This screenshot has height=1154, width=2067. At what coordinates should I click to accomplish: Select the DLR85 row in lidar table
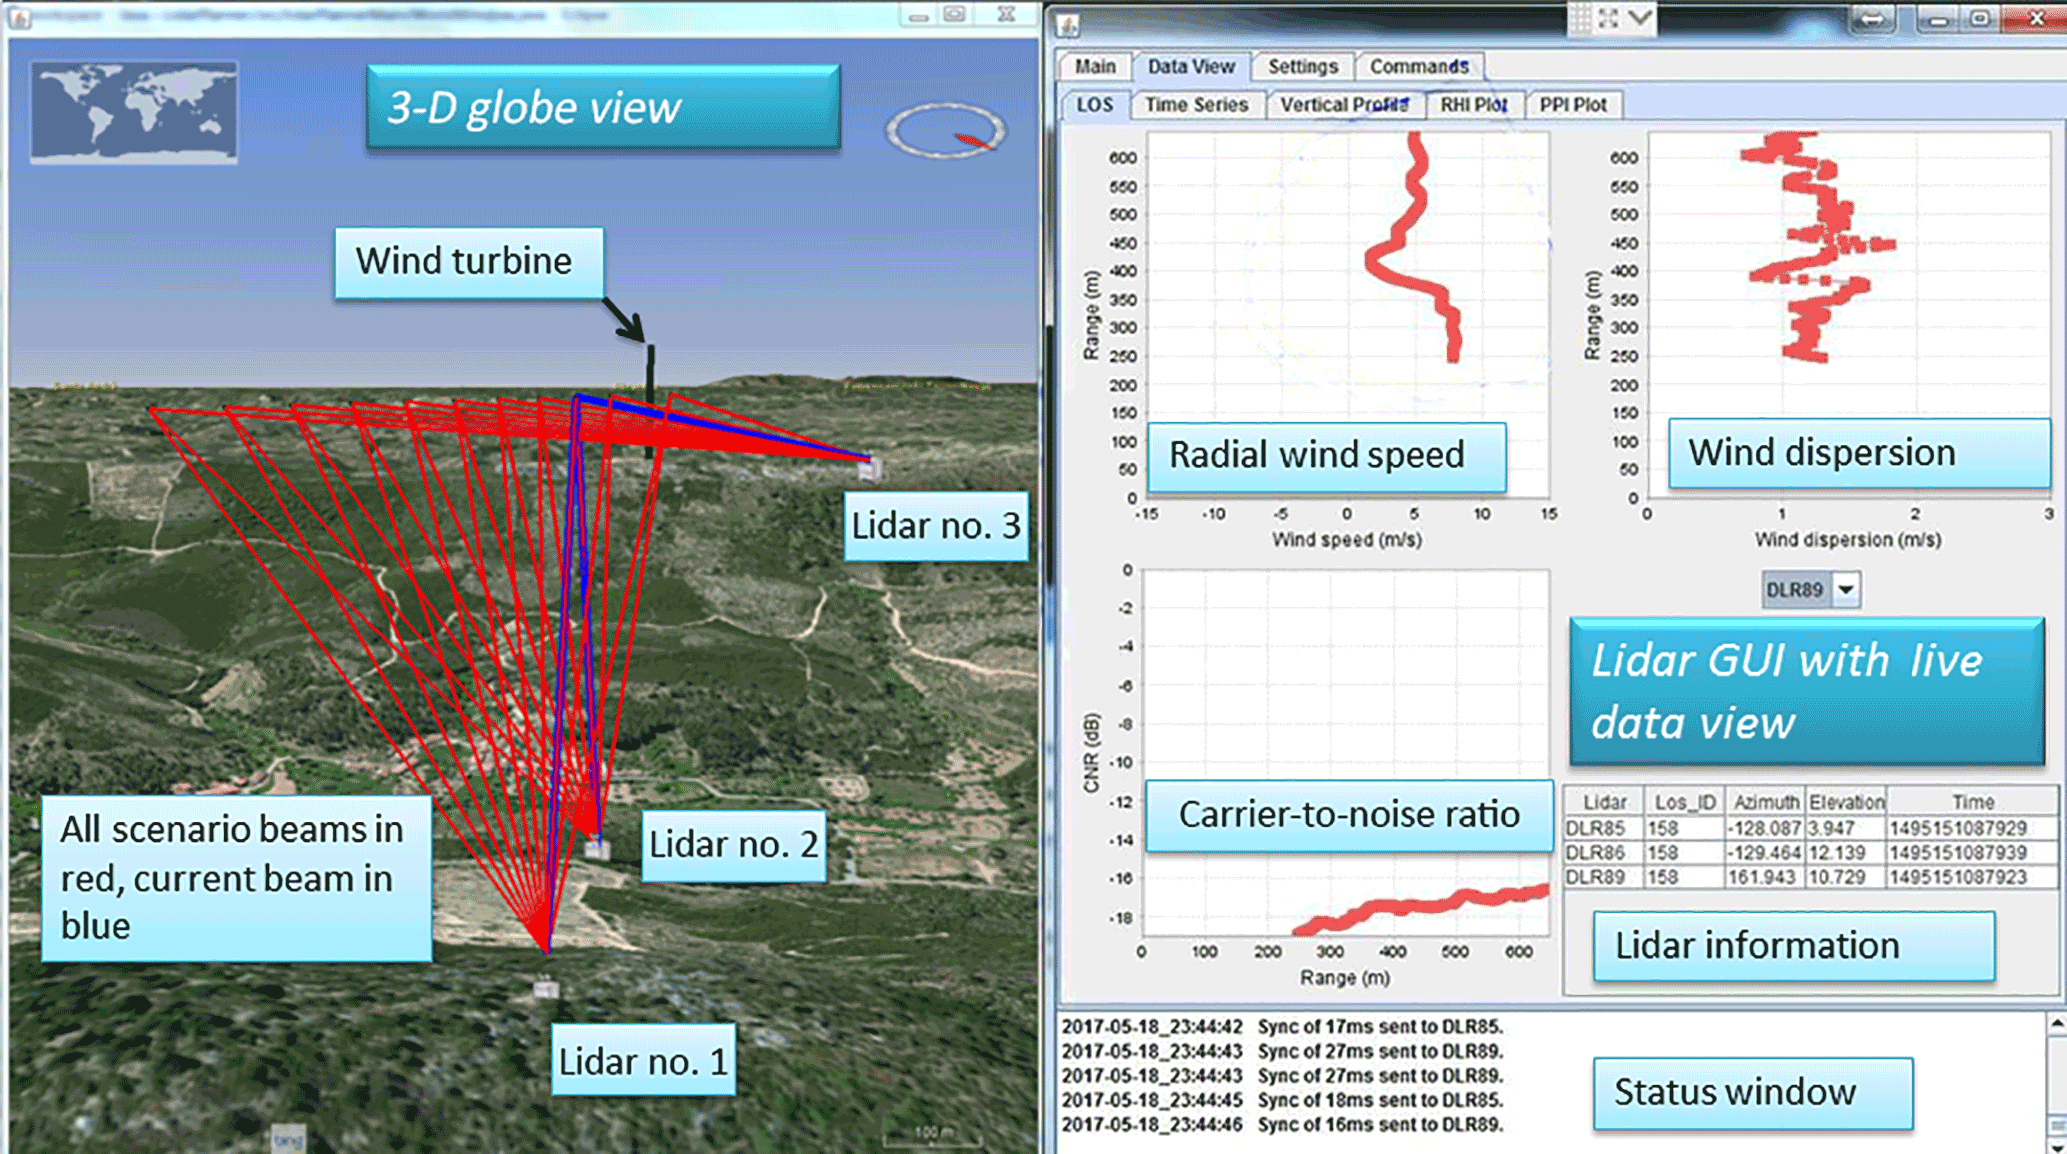1594,829
